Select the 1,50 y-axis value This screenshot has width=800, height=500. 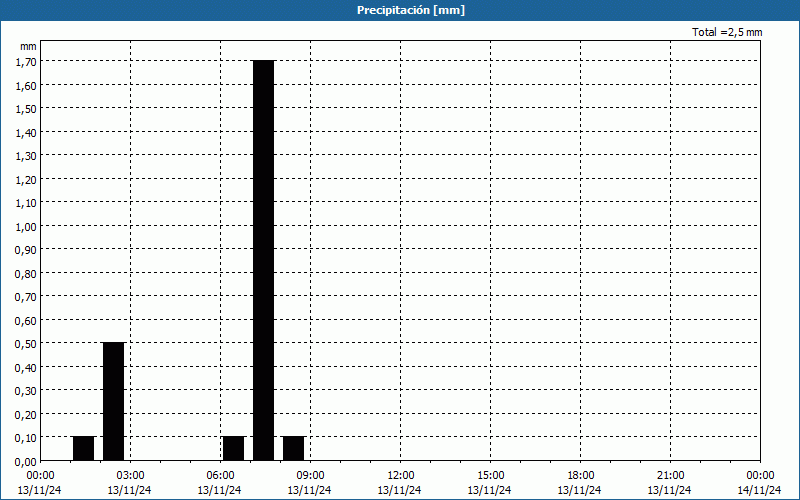pos(26,109)
